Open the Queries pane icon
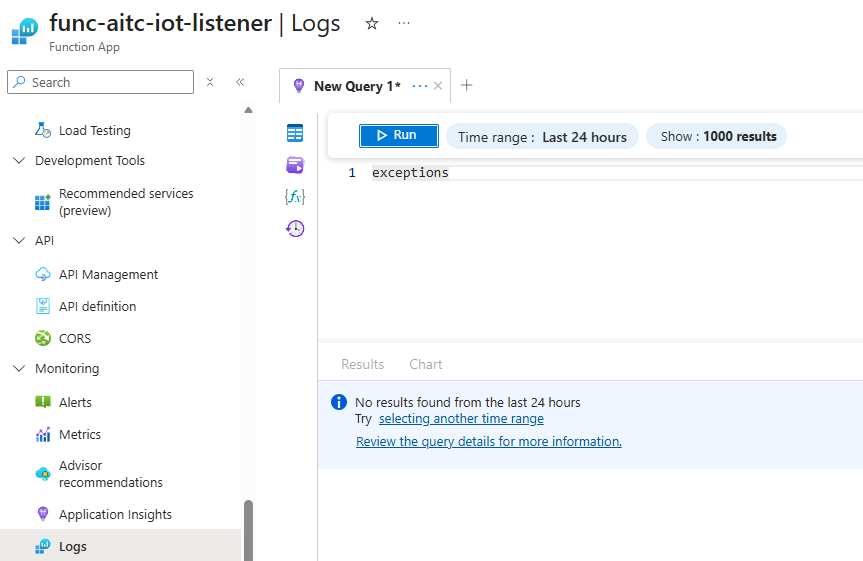 point(295,165)
